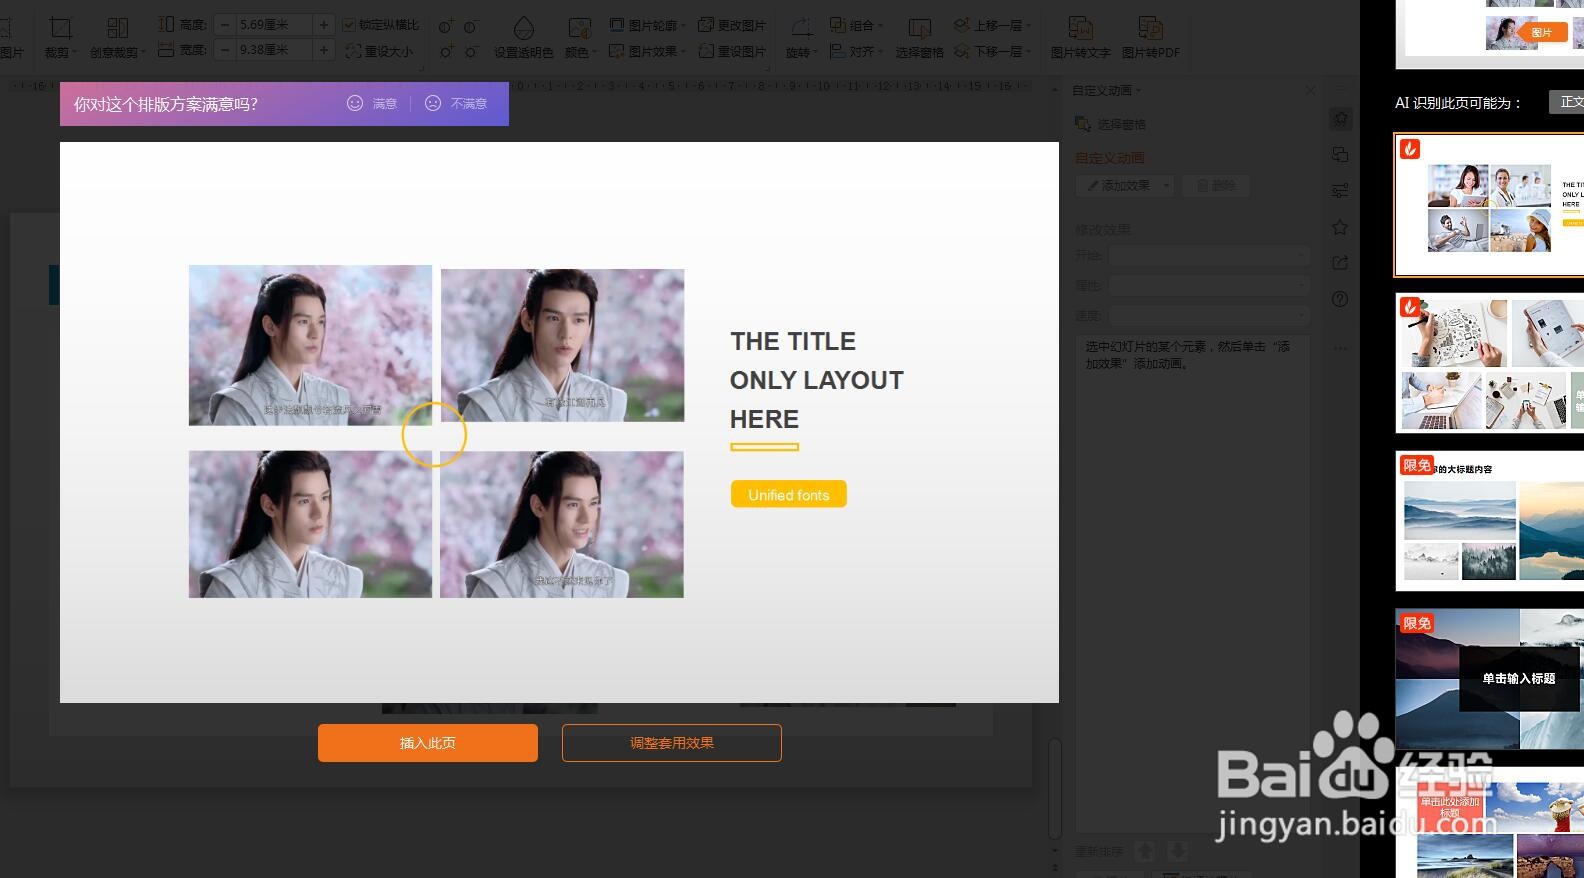Click Picture Outline (图片轮廓) option
The image size is (1584, 878).
[x=648, y=25]
